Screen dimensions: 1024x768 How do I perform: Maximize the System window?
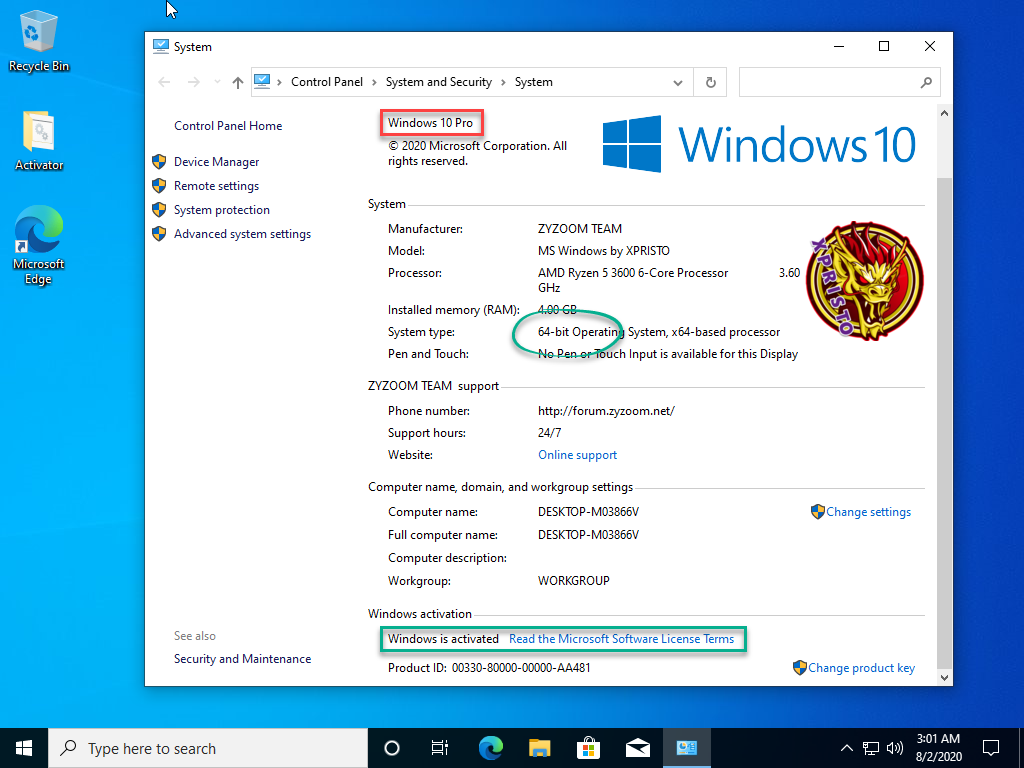(x=884, y=46)
